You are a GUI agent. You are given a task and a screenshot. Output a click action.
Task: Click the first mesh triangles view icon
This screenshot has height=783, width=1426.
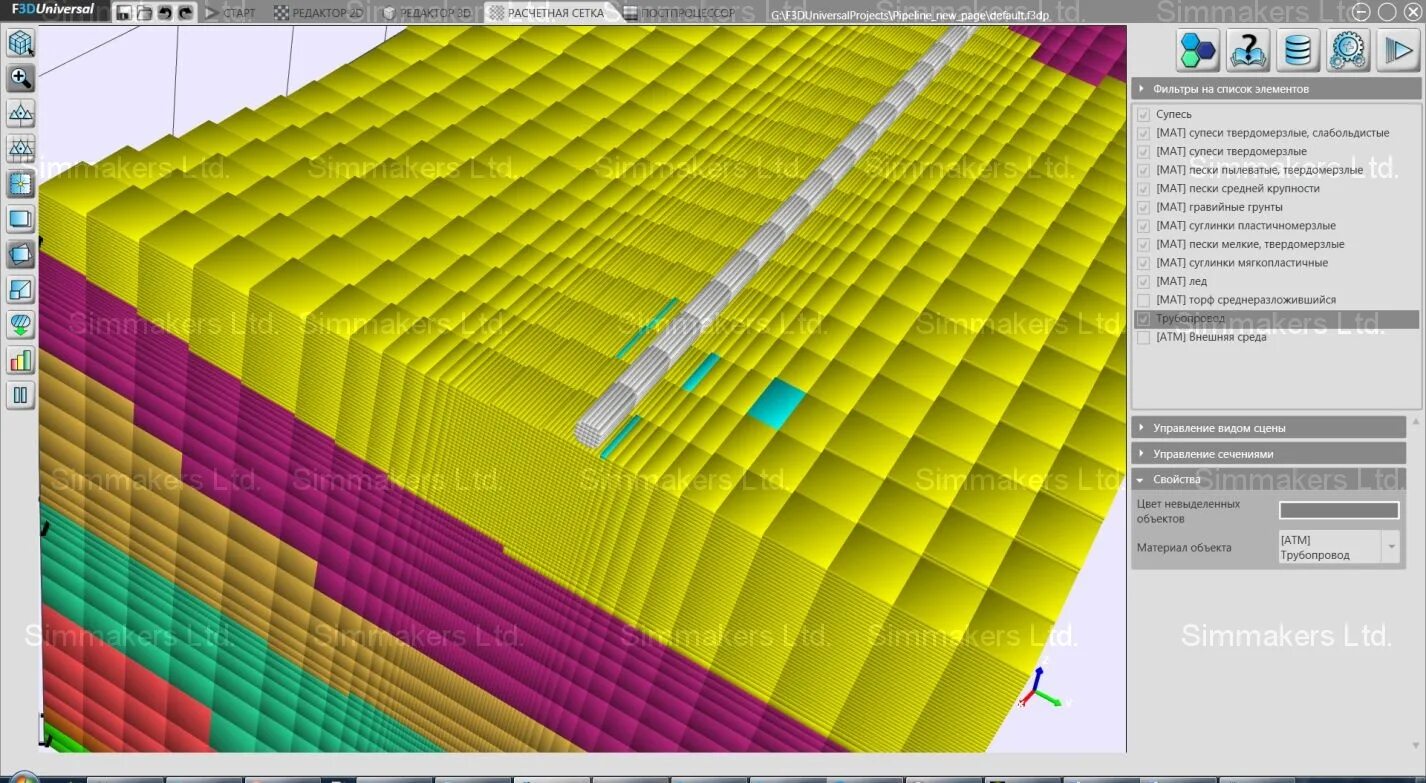(21, 113)
